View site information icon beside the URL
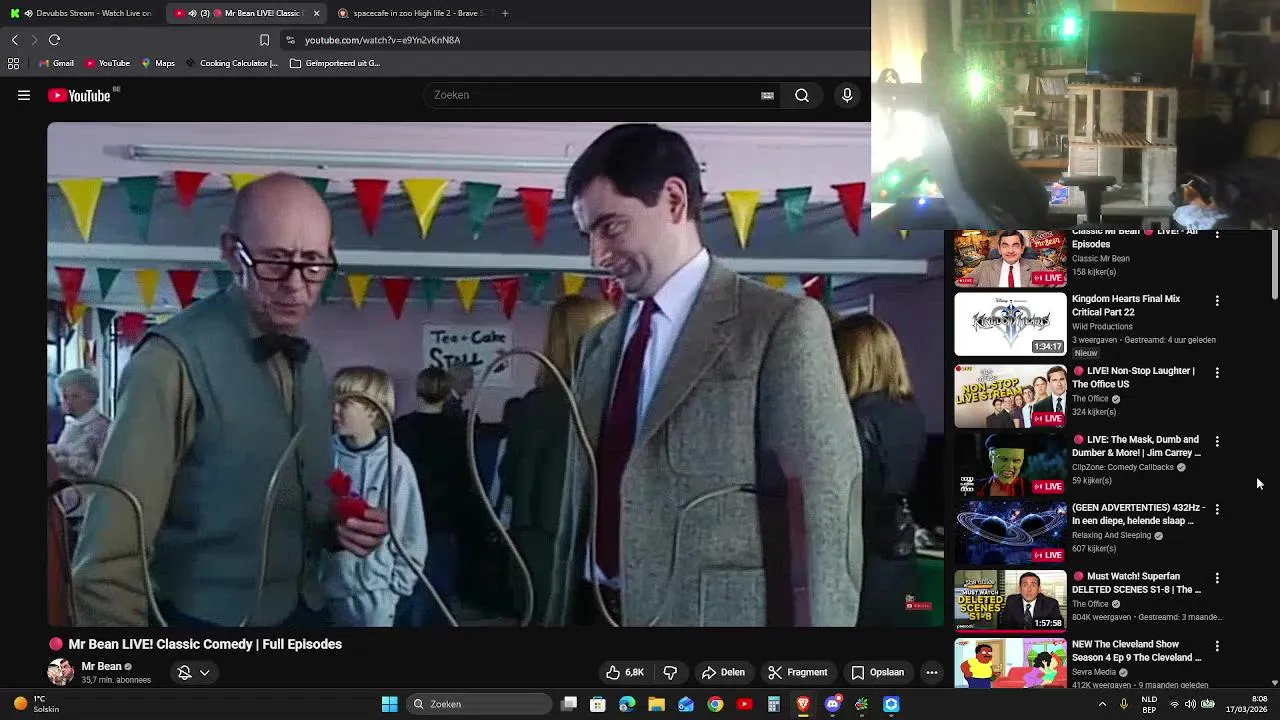Screen dimensions: 1280x720 pyautogui.click(x=290, y=40)
